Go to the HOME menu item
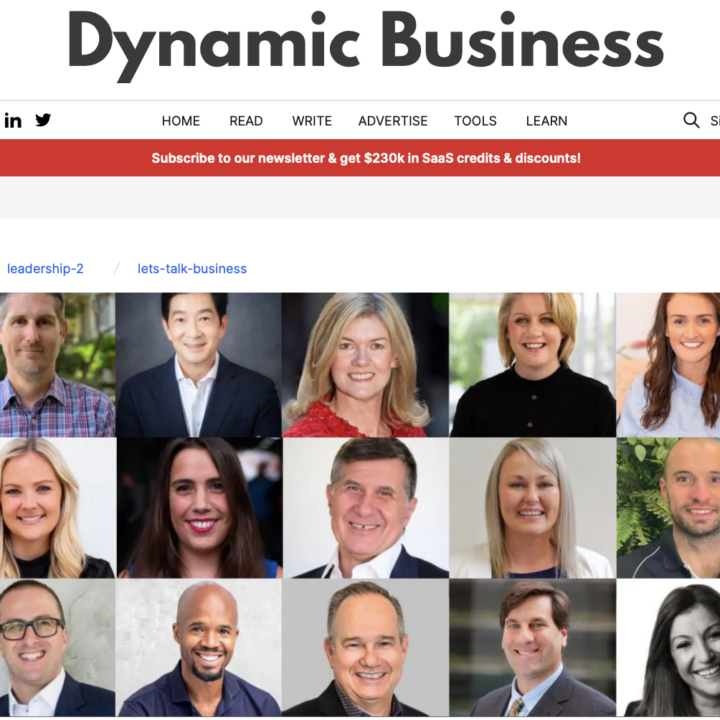This screenshot has width=720, height=720. coord(181,121)
